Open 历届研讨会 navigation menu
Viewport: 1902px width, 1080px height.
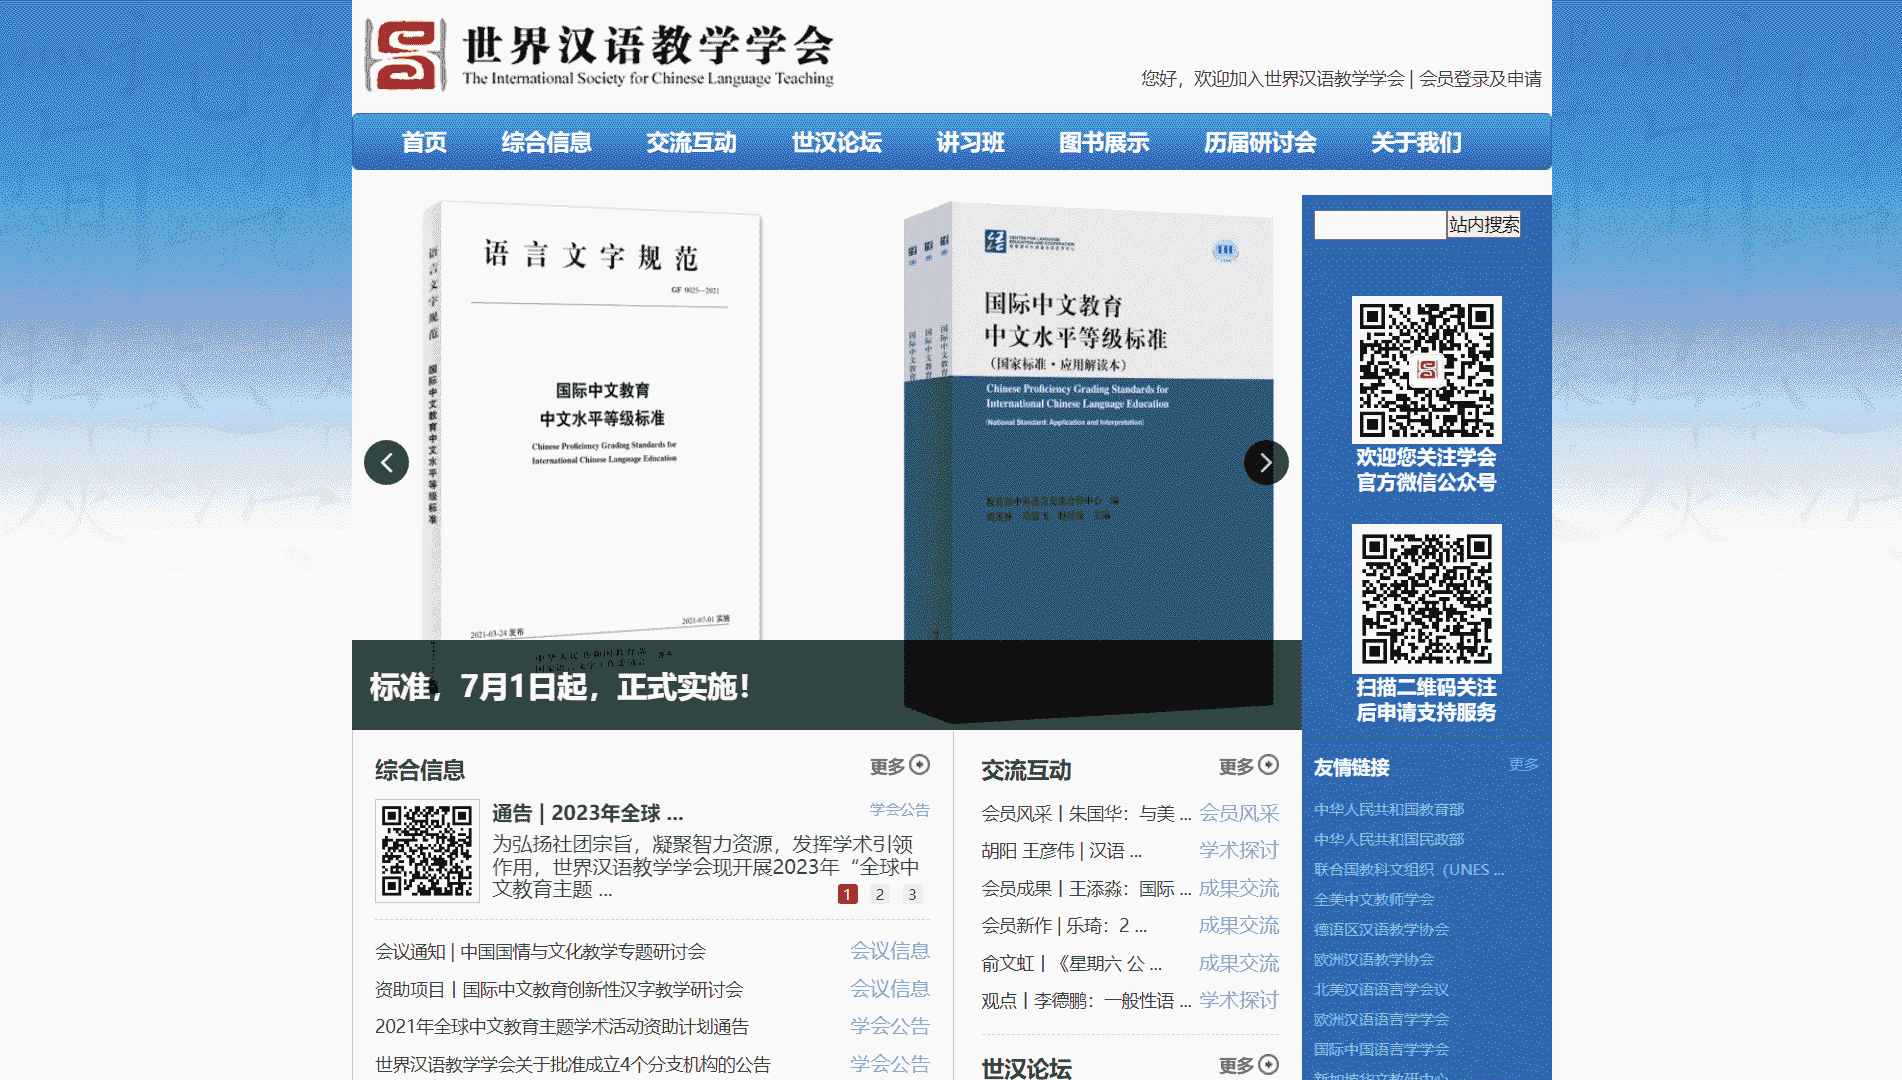tap(1260, 143)
